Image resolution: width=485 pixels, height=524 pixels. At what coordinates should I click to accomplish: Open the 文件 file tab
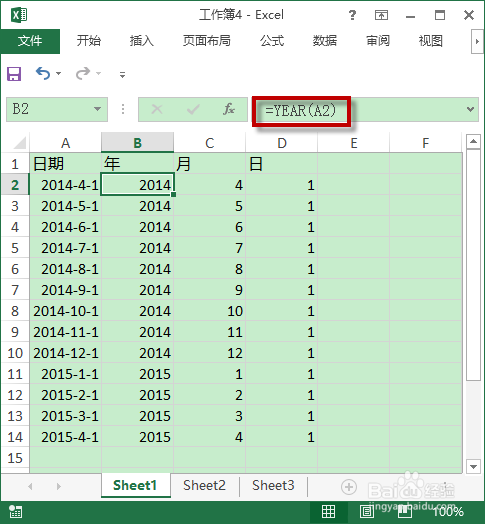(x=30, y=41)
